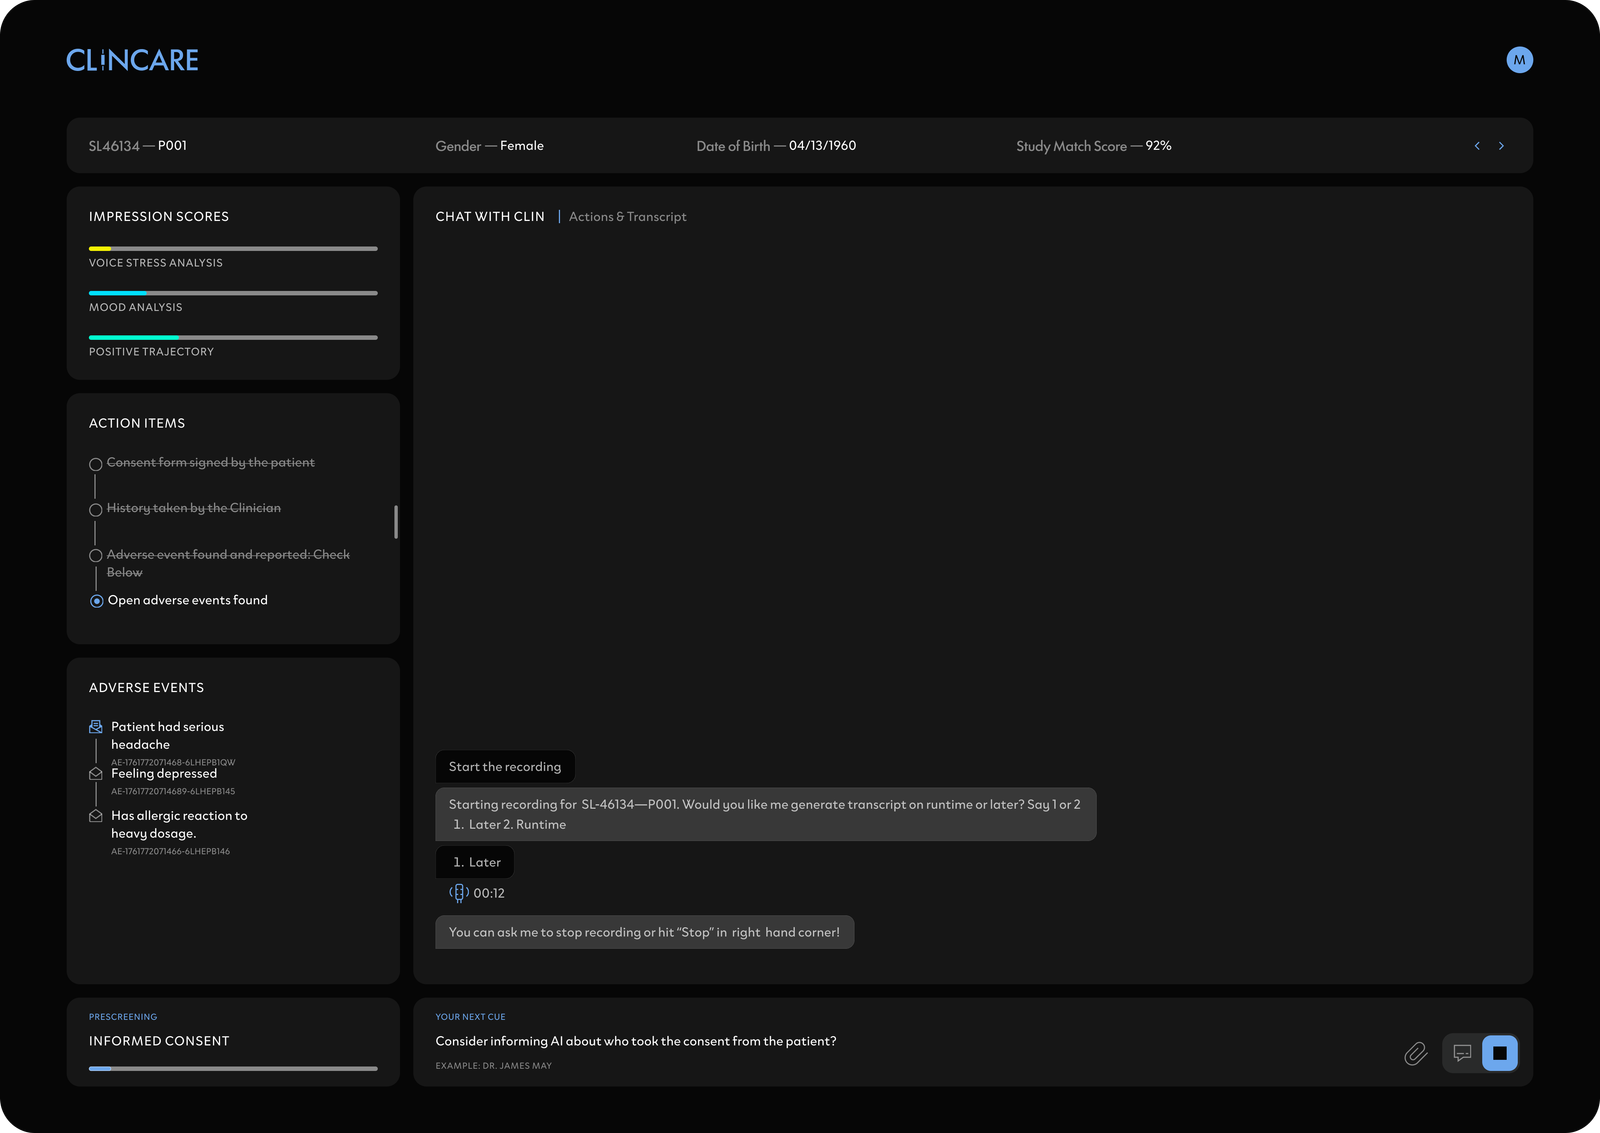Go to previous patient arrow

click(x=1477, y=146)
